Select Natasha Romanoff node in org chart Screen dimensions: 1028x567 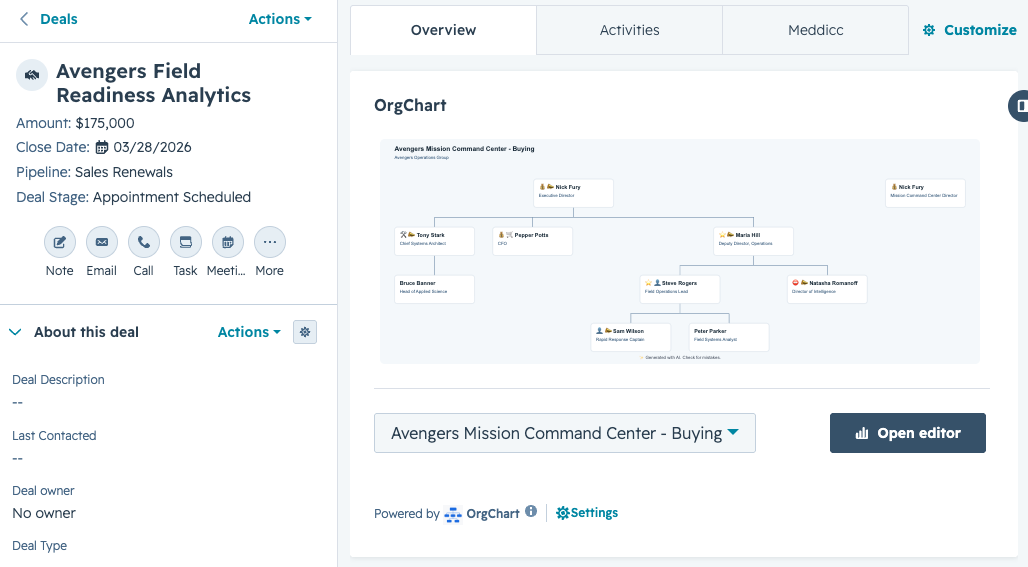(x=827, y=289)
